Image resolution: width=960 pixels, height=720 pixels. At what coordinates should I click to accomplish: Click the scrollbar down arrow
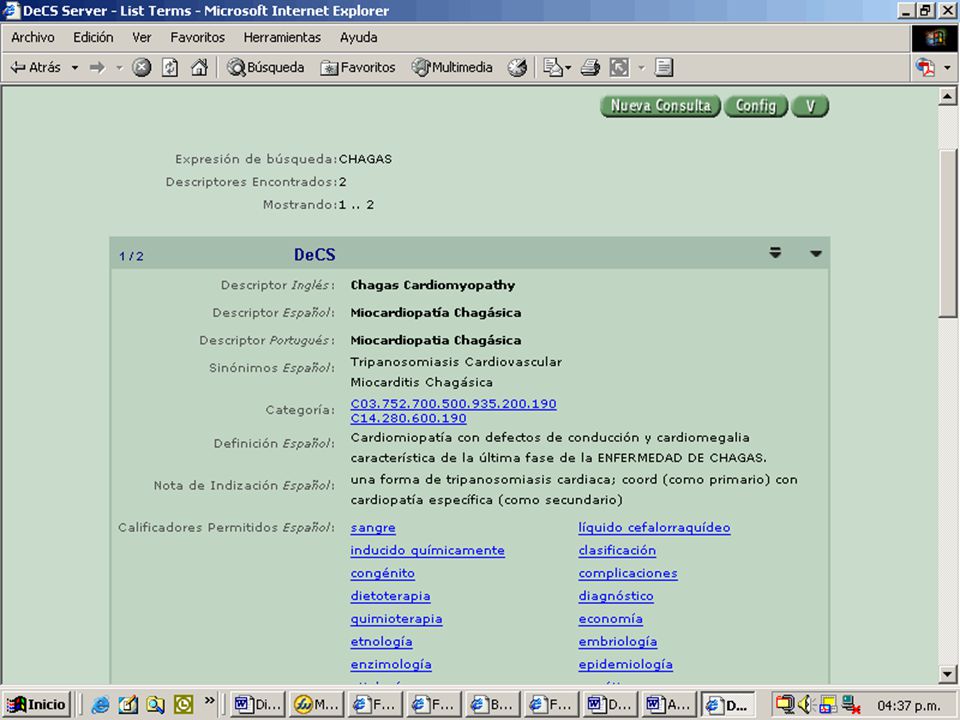[x=947, y=675]
